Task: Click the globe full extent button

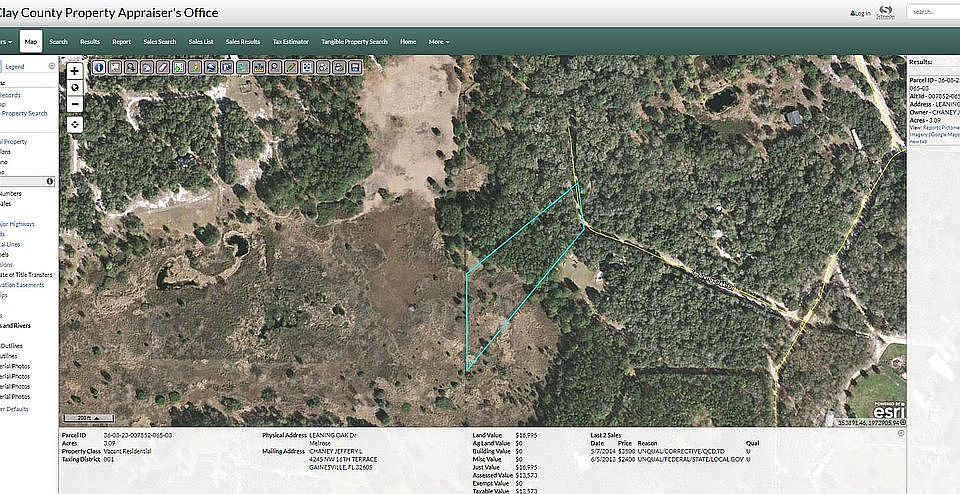Action: pos(75,87)
